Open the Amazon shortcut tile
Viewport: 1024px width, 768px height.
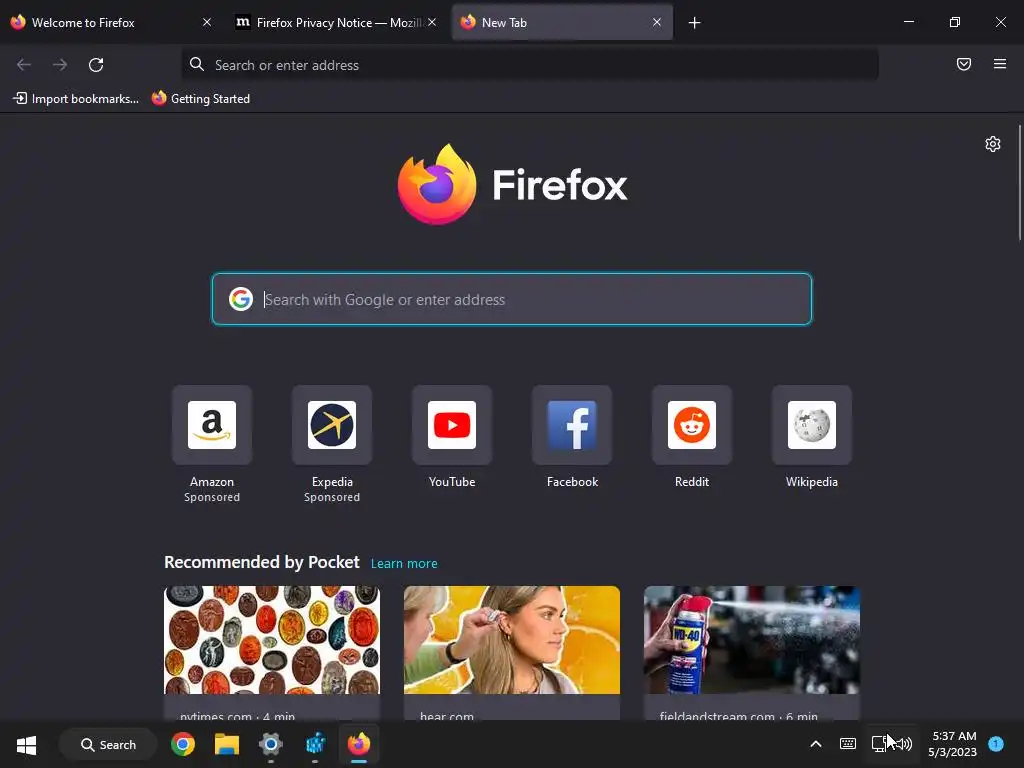(212, 425)
